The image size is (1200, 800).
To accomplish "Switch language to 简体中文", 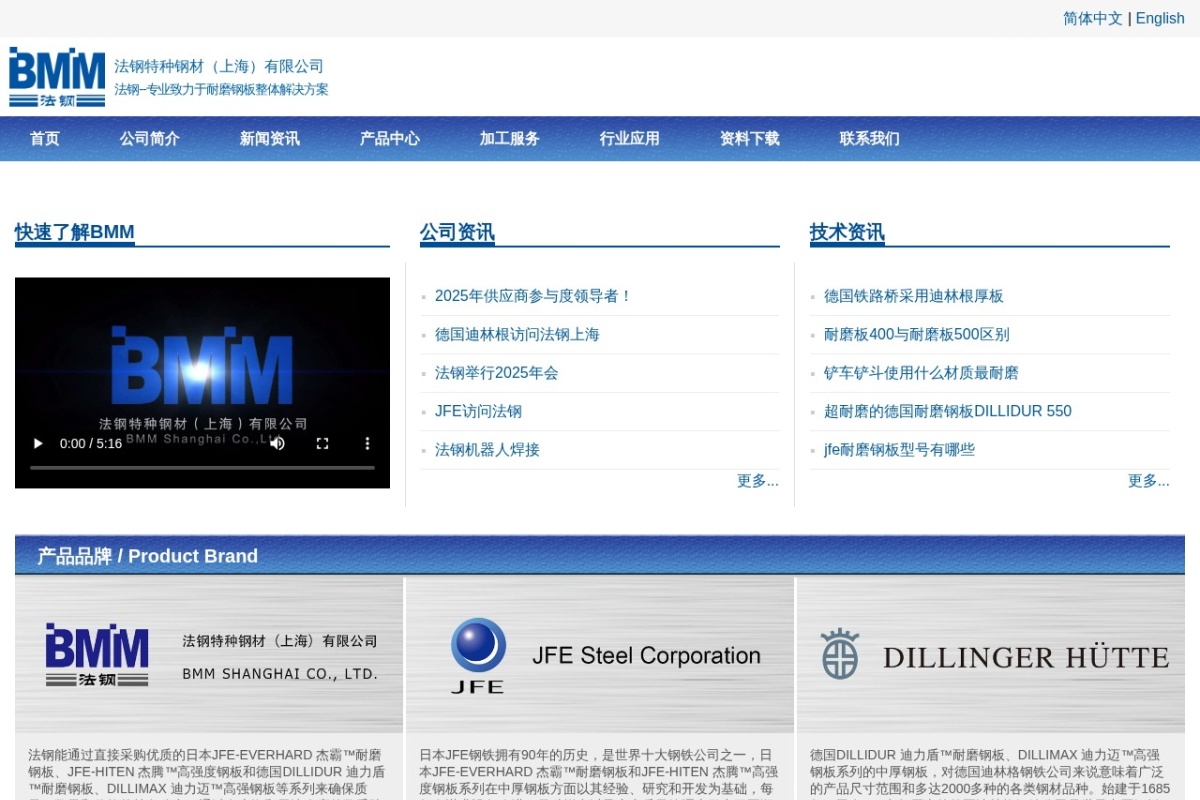I will pyautogui.click(x=1092, y=18).
